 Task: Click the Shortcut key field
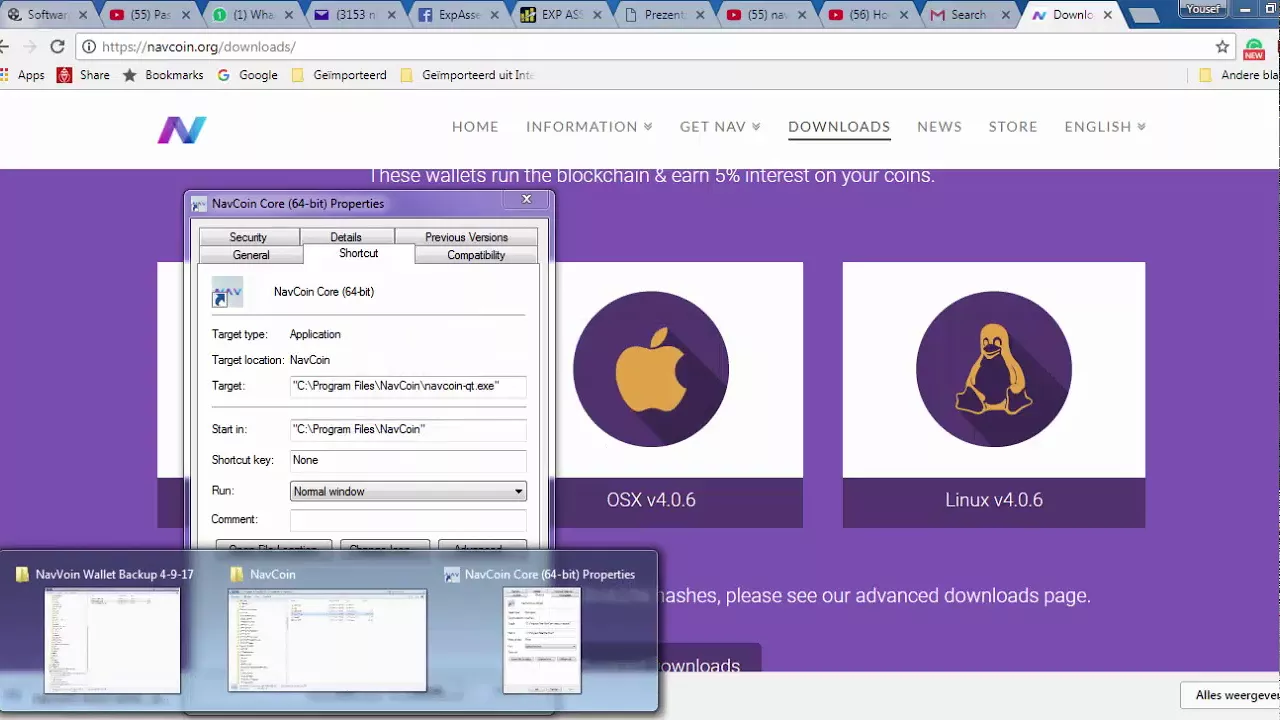click(x=408, y=460)
